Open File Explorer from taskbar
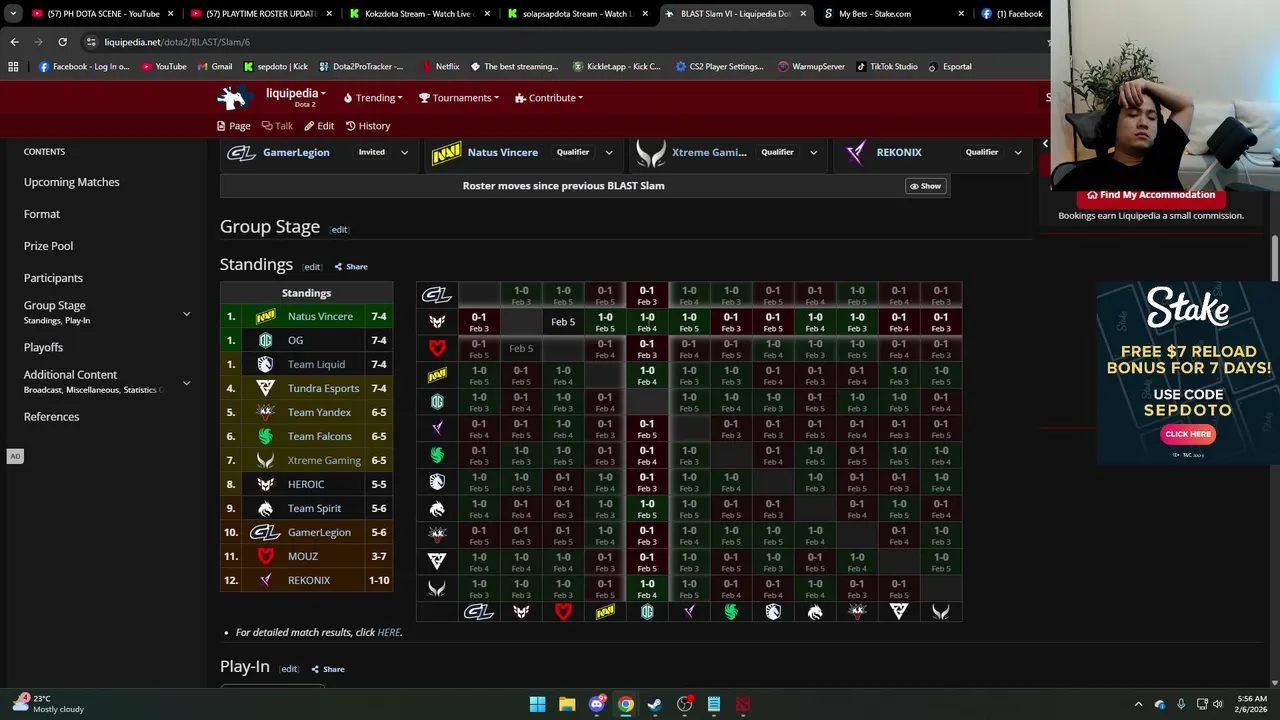Image resolution: width=1280 pixels, height=720 pixels. 567,704
